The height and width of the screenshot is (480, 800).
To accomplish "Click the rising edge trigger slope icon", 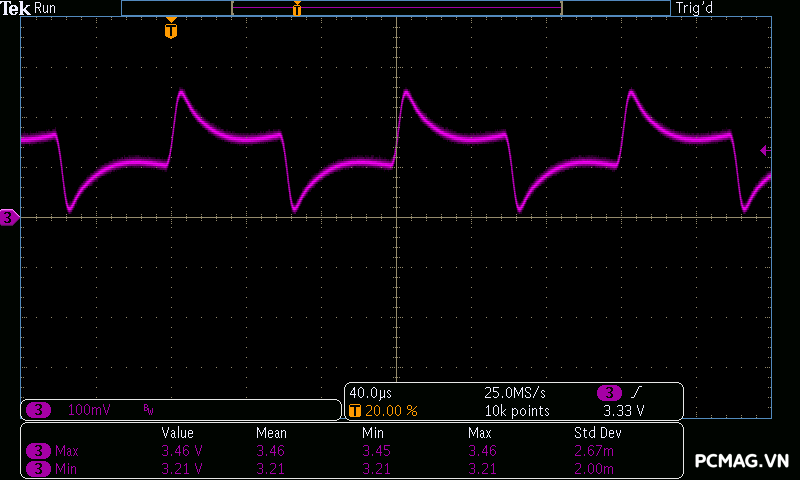I will pos(637,393).
